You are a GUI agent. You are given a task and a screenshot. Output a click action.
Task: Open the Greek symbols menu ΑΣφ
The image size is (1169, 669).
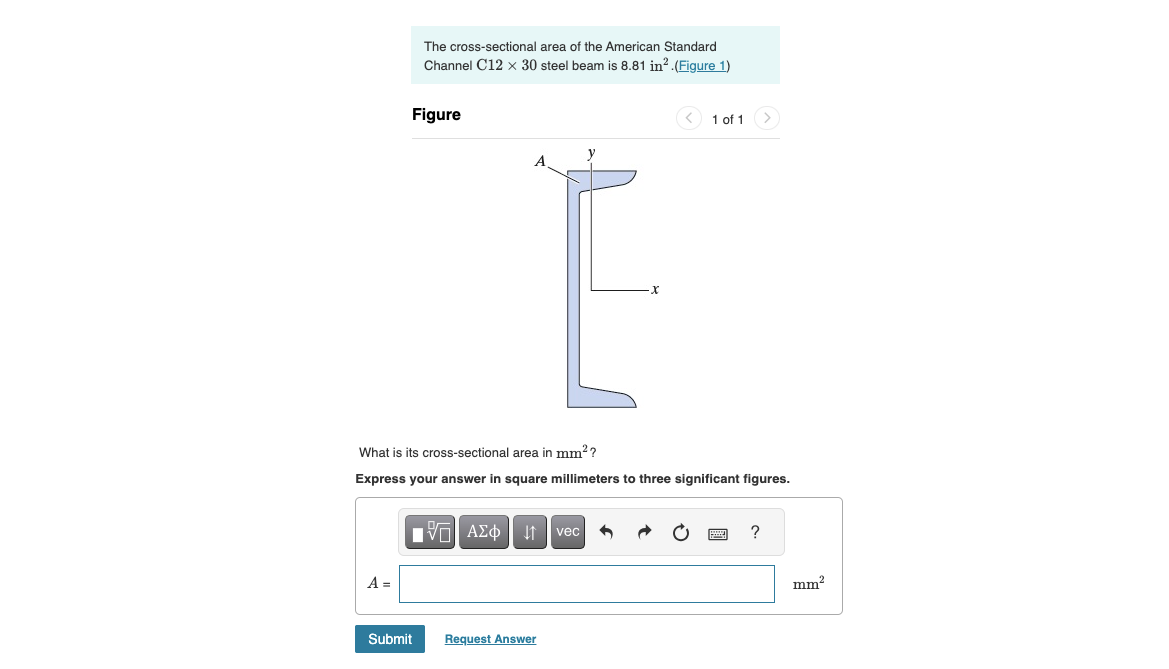[x=484, y=532]
